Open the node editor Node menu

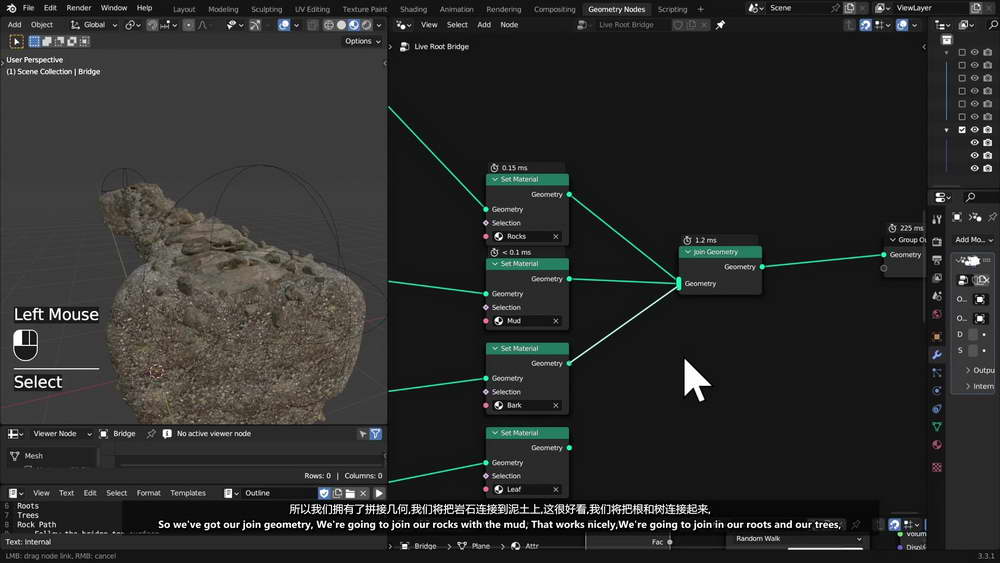(x=509, y=25)
